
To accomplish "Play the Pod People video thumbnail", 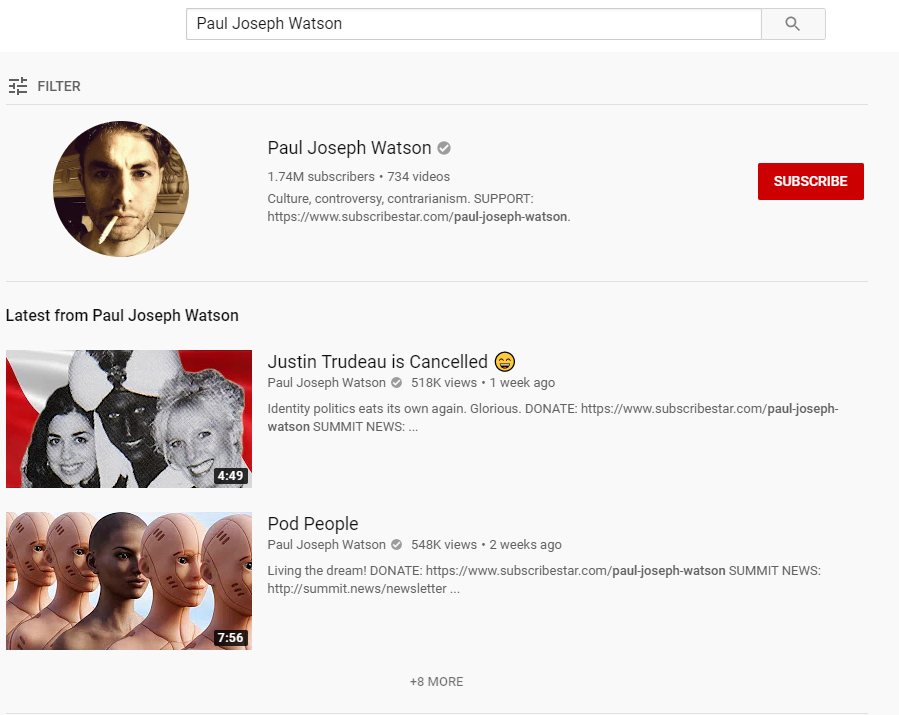I will [x=129, y=581].
